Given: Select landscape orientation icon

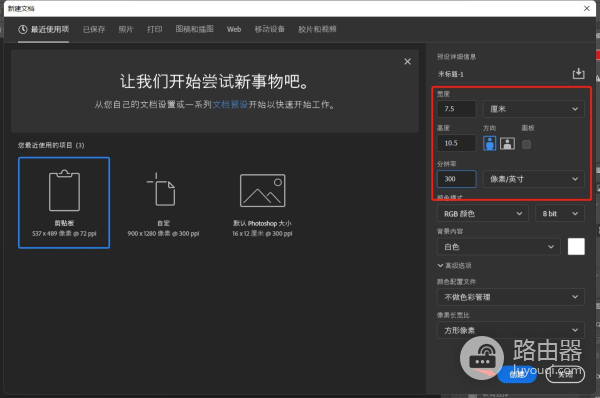Looking at the screenshot, I should (507, 144).
